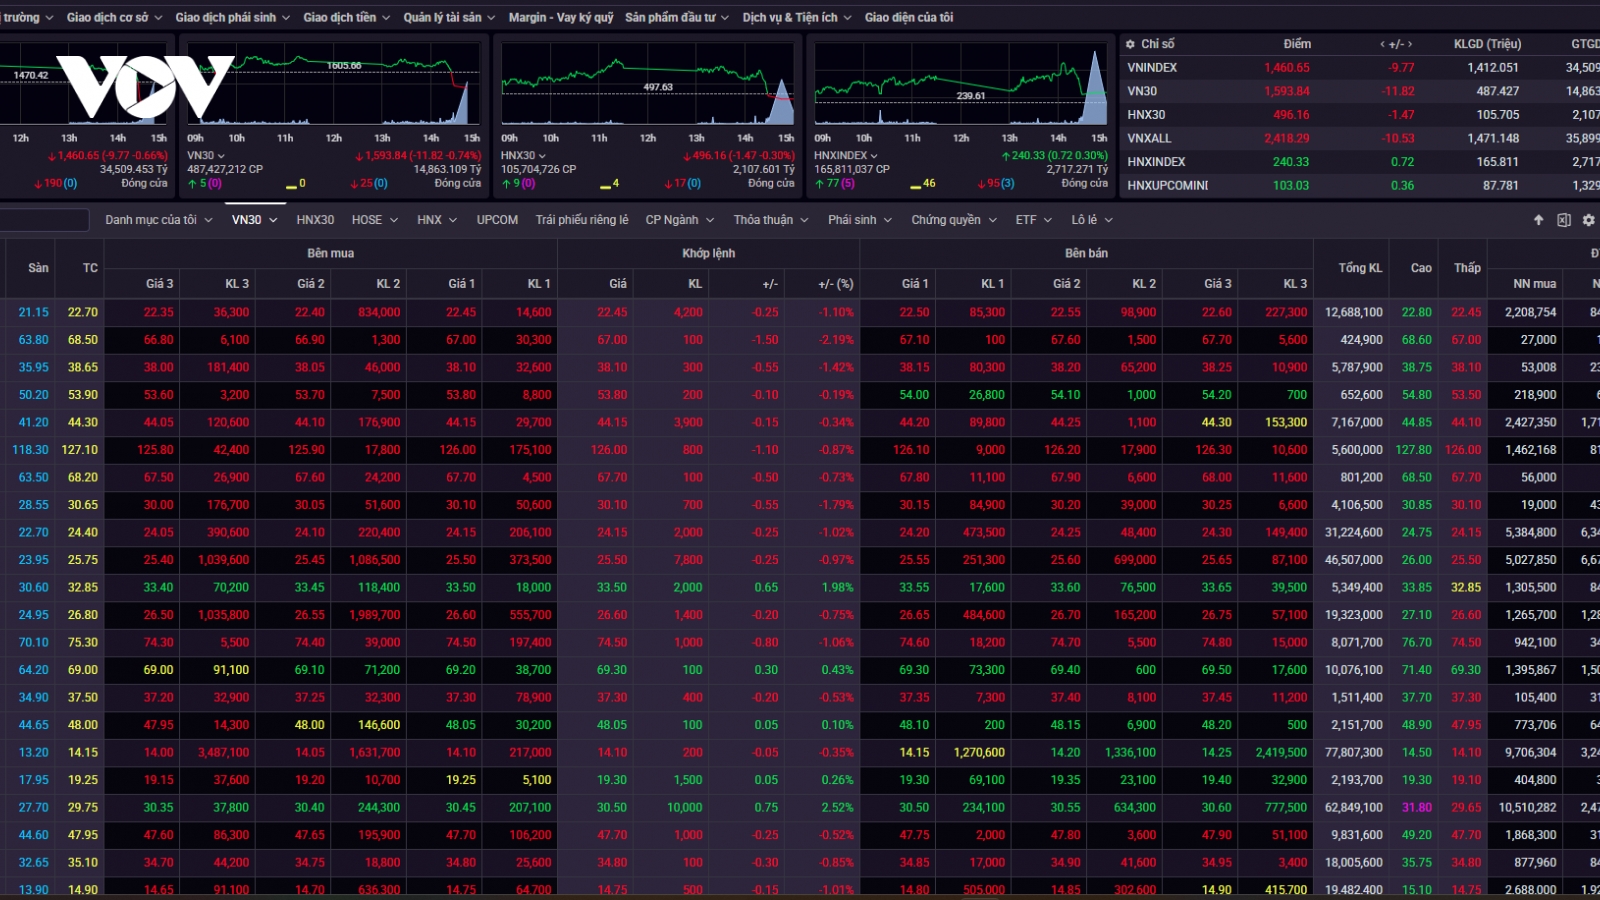Select the VNXALL row in Chỉ số
This screenshot has width=1600, height=900.
(x=1360, y=138)
